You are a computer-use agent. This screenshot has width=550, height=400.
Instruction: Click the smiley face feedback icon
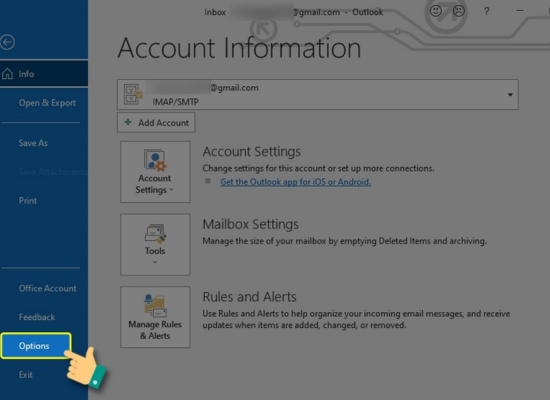coord(436,11)
